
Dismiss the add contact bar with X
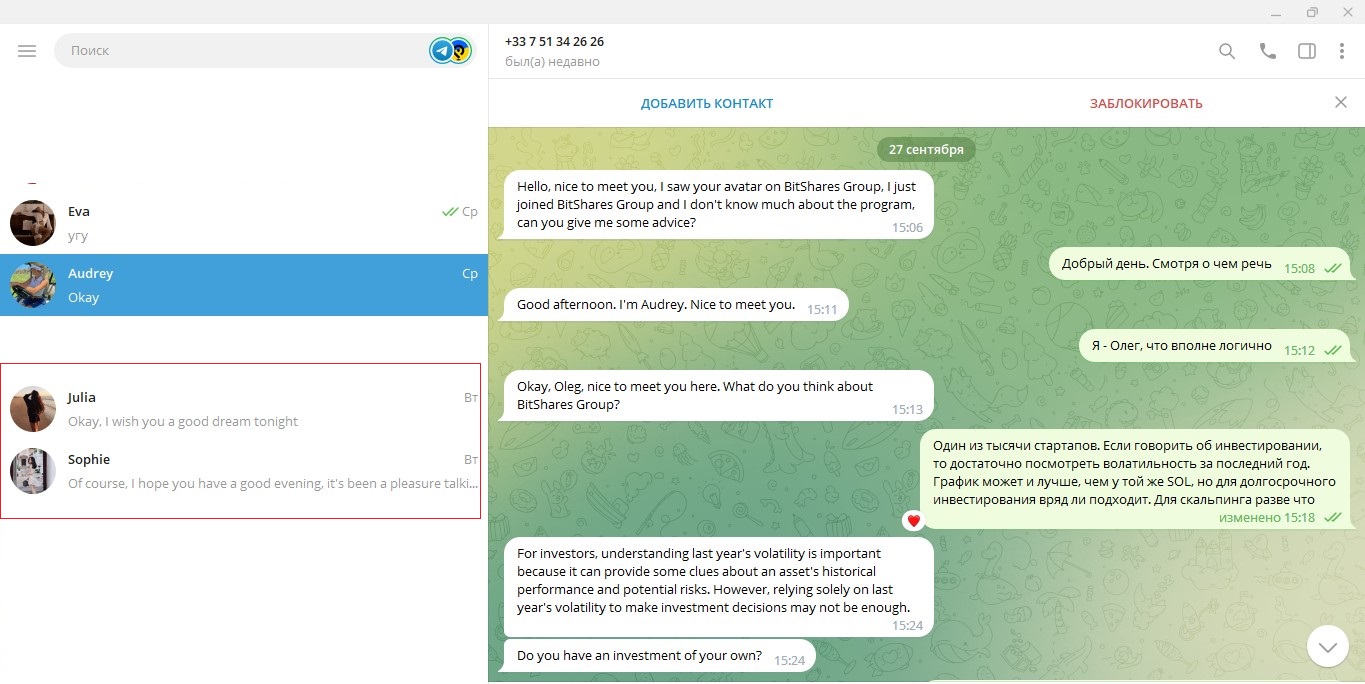(x=1341, y=102)
